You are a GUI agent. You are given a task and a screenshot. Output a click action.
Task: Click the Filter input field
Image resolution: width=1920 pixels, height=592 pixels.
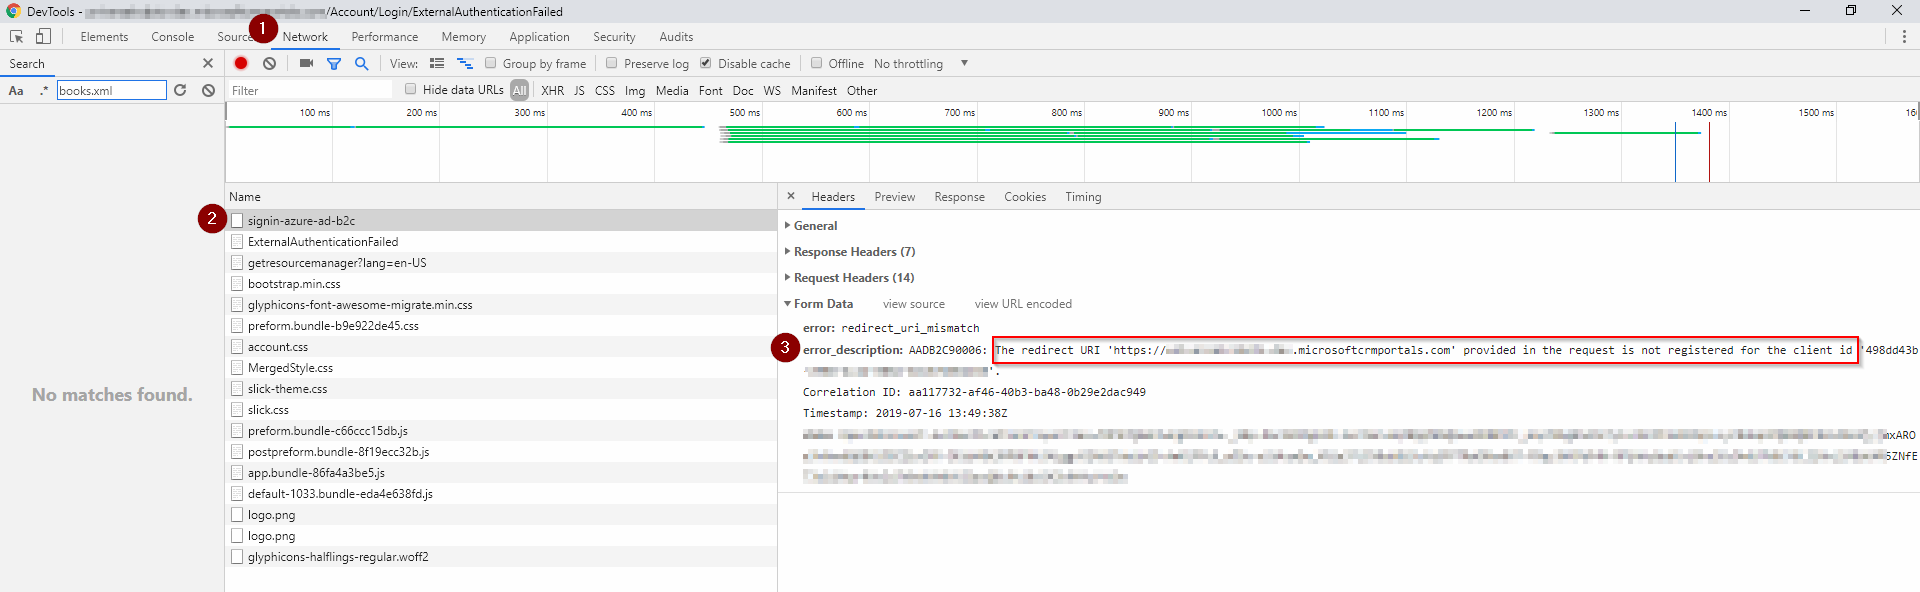(310, 91)
